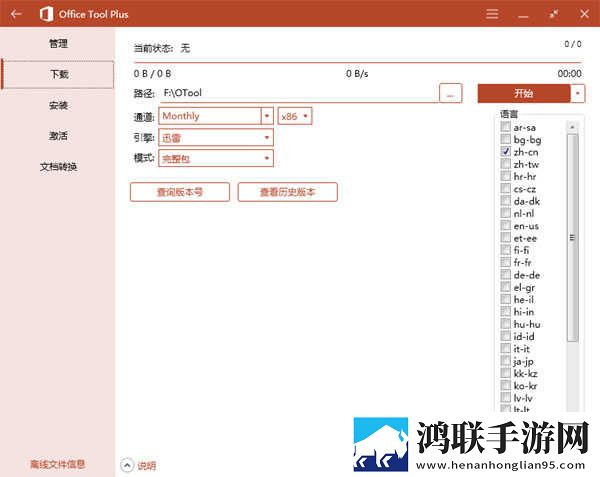Check the et-ee language checkbox
Screen dimensions: 600x477
pyautogui.click(x=505, y=237)
